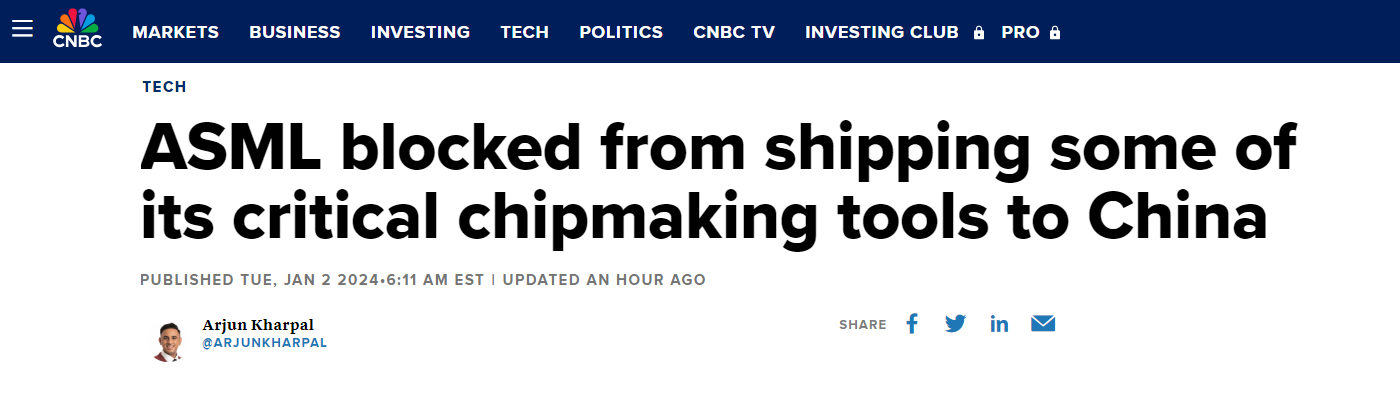
Task: Share the article on Facebook
Action: [912, 324]
